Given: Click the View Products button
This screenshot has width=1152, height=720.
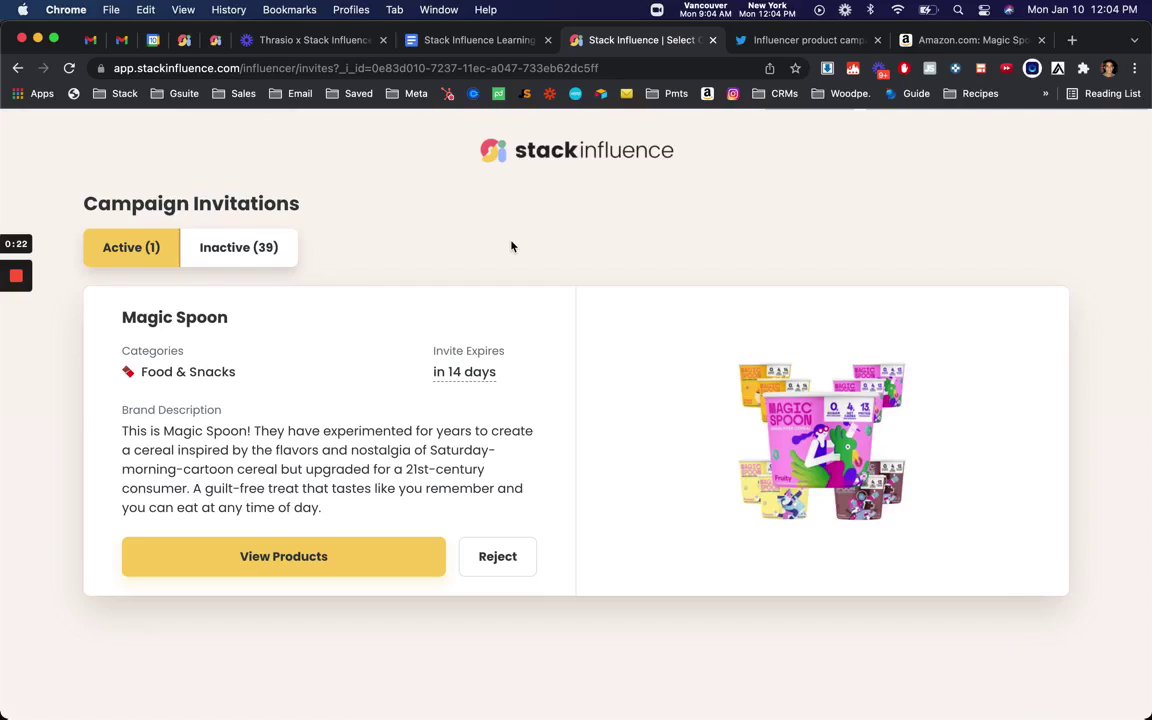Looking at the screenshot, I should 283,557.
